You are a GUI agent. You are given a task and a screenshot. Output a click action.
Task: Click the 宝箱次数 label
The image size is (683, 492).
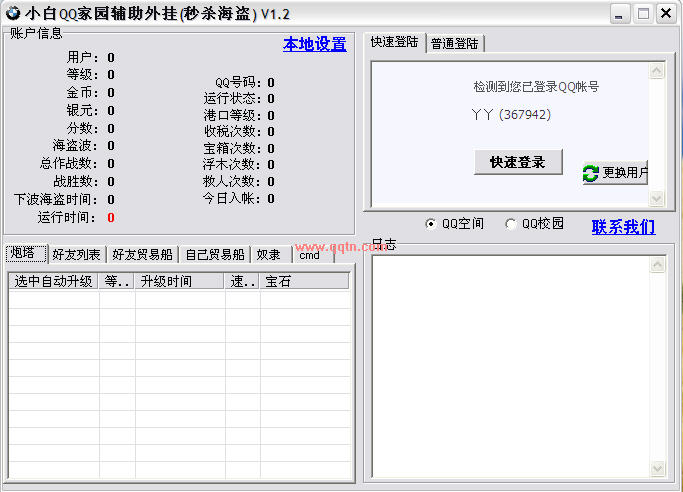232,148
